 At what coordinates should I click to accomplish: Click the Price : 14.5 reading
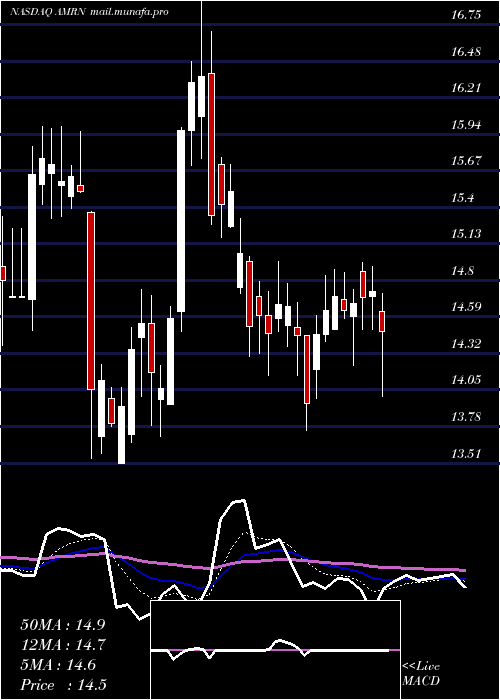[x=63, y=685]
